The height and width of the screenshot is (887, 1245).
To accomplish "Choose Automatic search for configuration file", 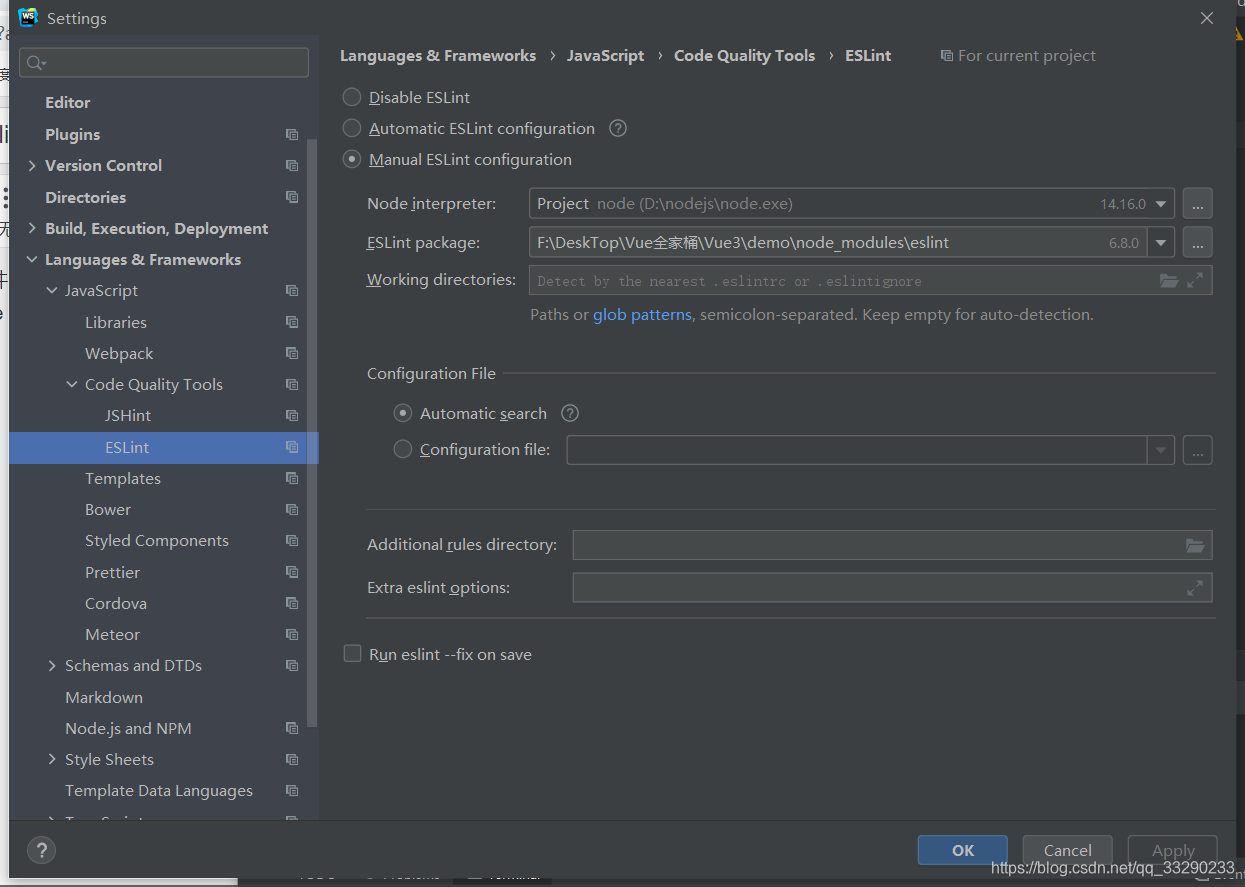I will pyautogui.click(x=403, y=413).
